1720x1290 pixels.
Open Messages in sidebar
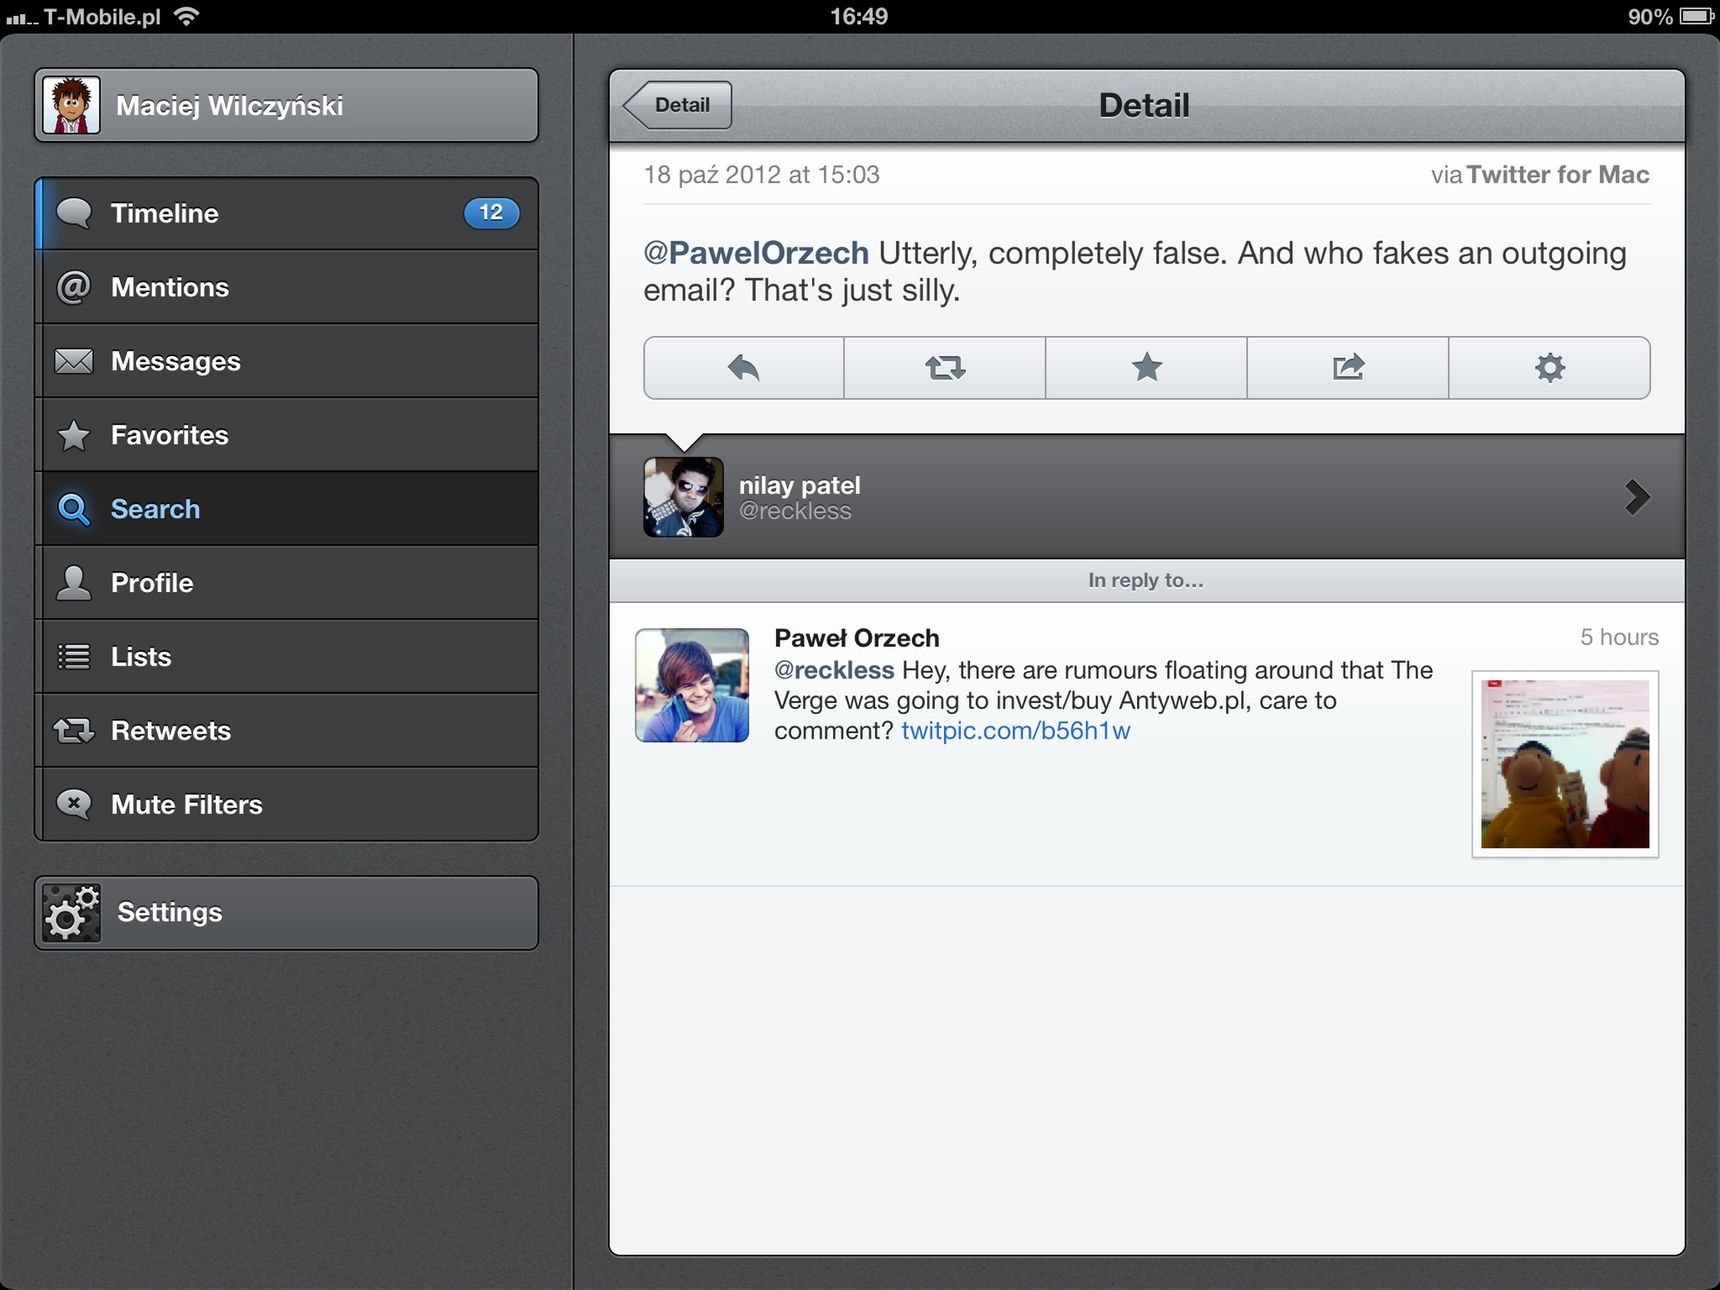(x=287, y=362)
